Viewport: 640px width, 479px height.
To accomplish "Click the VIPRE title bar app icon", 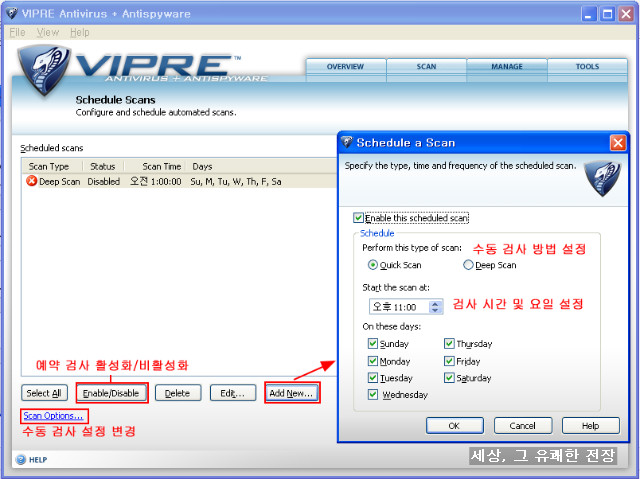I will 11,13.
